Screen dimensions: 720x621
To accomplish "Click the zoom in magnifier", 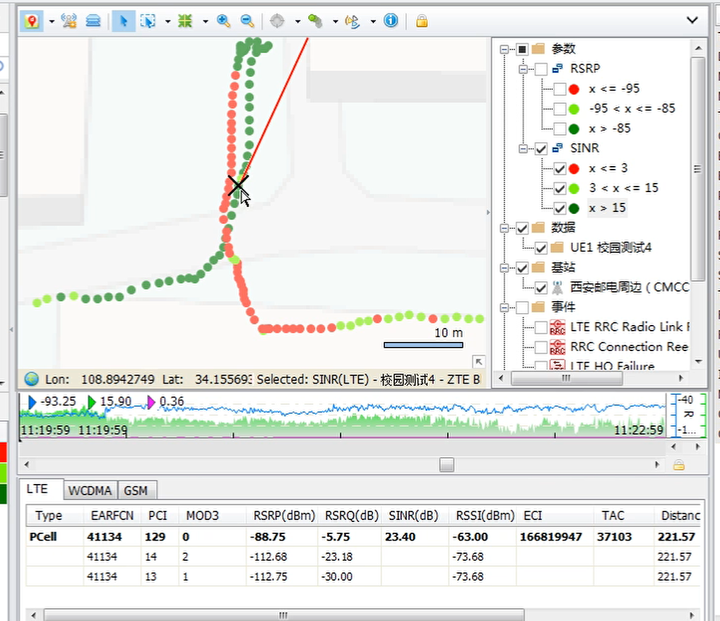I will tap(223, 20).
